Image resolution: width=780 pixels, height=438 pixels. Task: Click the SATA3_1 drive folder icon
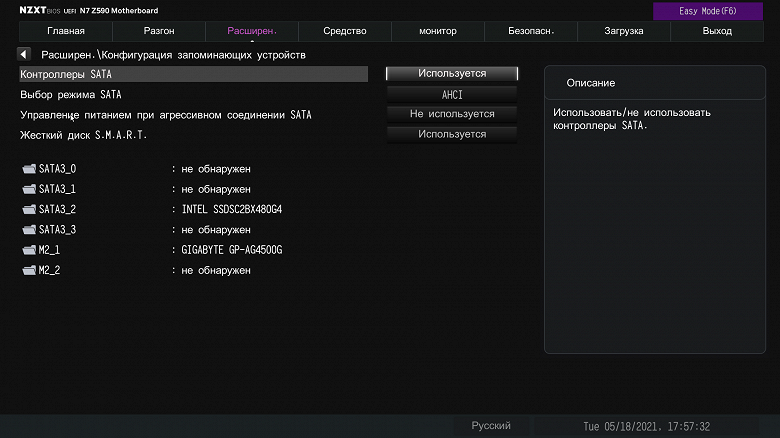28,189
